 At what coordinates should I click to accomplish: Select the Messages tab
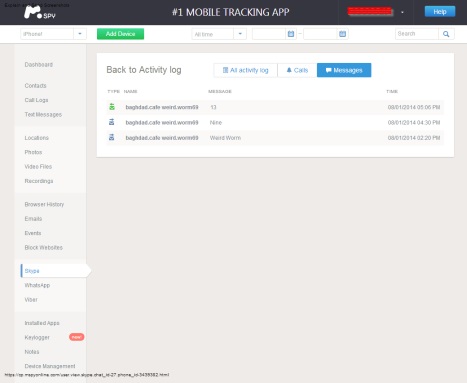coord(344,70)
